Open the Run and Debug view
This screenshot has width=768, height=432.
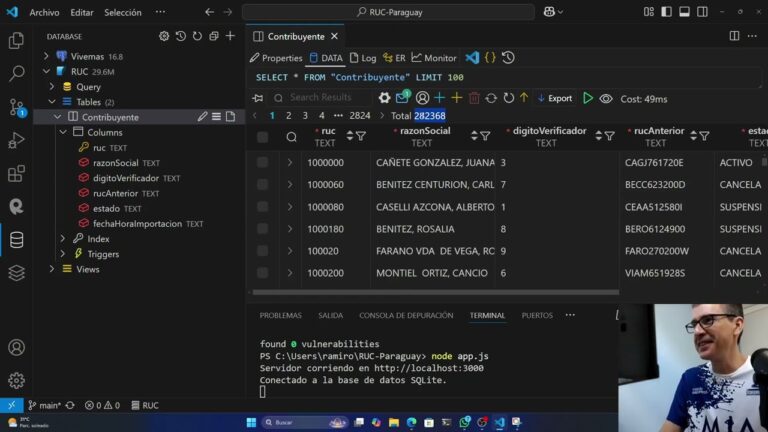(16, 141)
